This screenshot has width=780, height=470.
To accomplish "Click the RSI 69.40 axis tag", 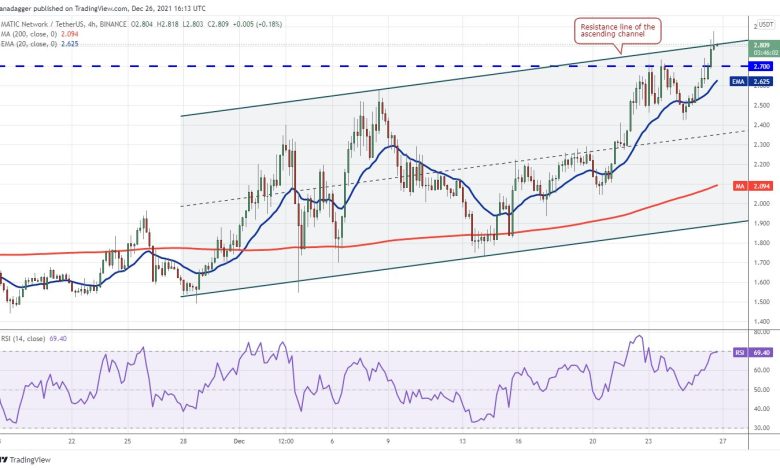I will click(753, 352).
